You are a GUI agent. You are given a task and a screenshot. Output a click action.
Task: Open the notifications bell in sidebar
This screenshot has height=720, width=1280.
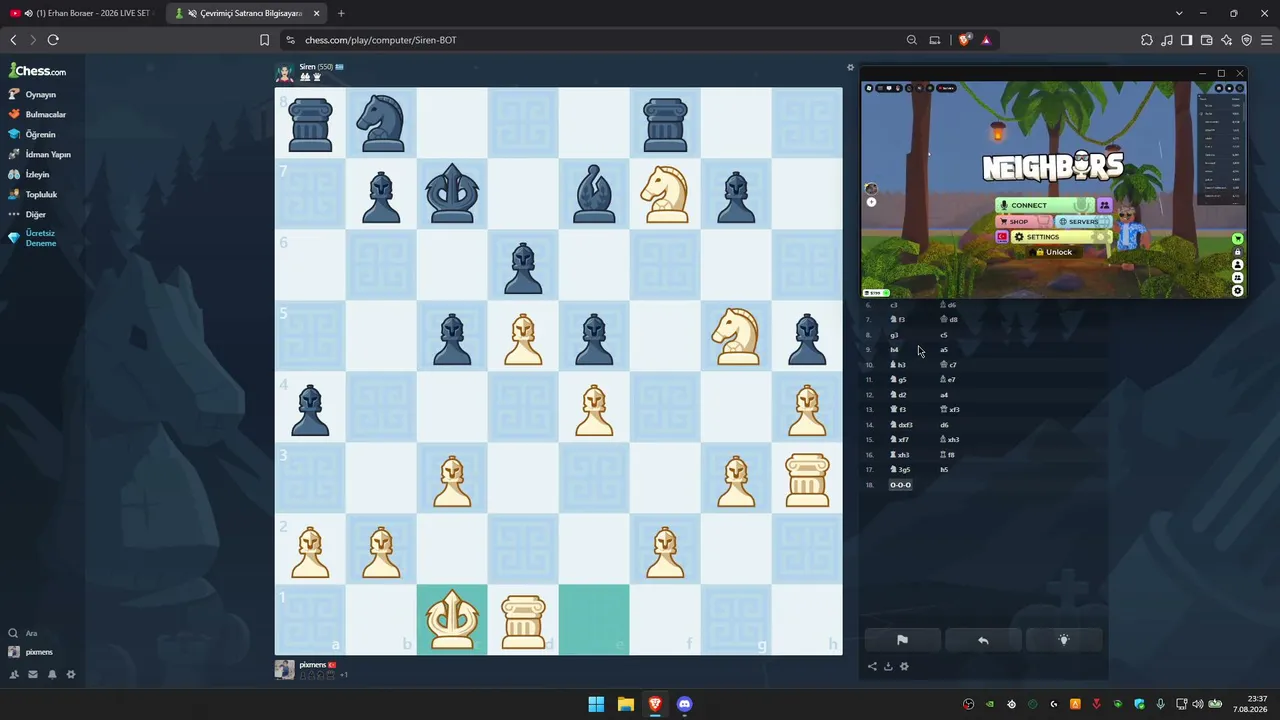52,674
